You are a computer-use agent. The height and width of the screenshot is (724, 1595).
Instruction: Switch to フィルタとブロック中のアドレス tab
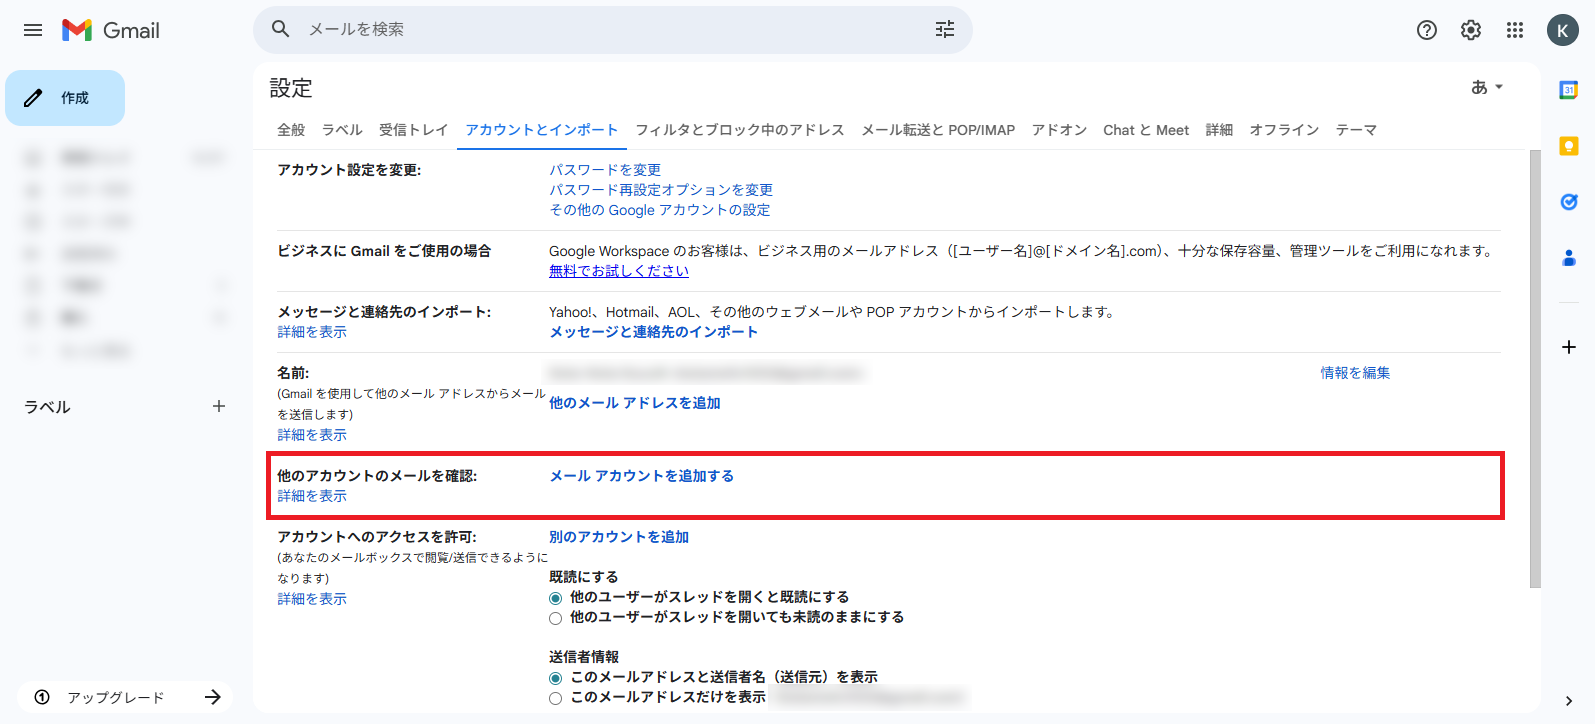(739, 130)
